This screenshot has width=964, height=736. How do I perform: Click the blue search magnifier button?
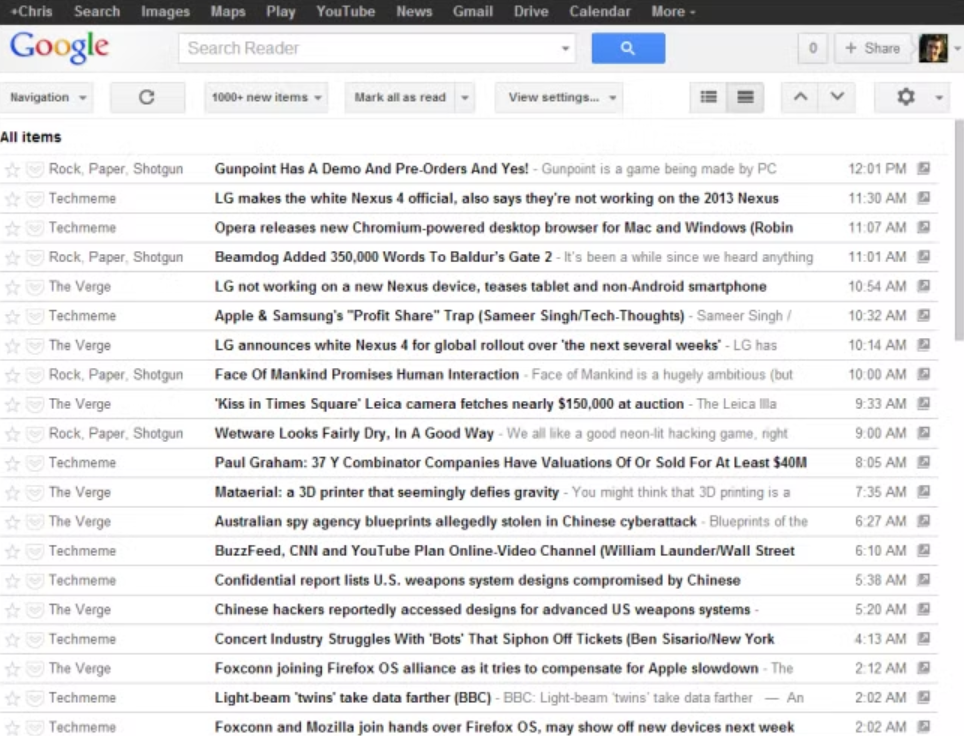[627, 48]
